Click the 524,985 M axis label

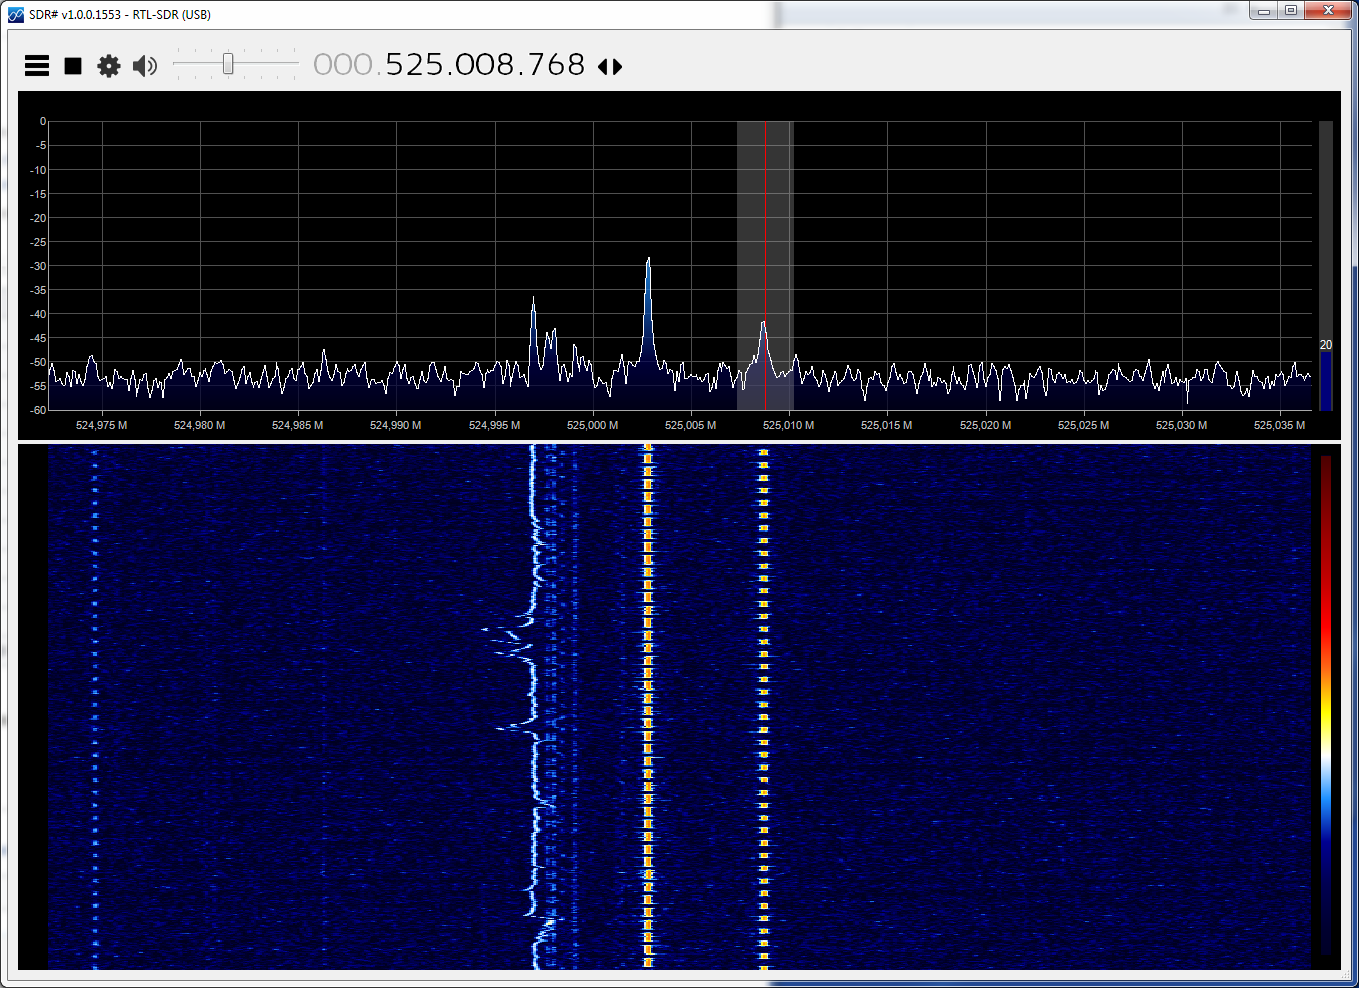pos(297,425)
